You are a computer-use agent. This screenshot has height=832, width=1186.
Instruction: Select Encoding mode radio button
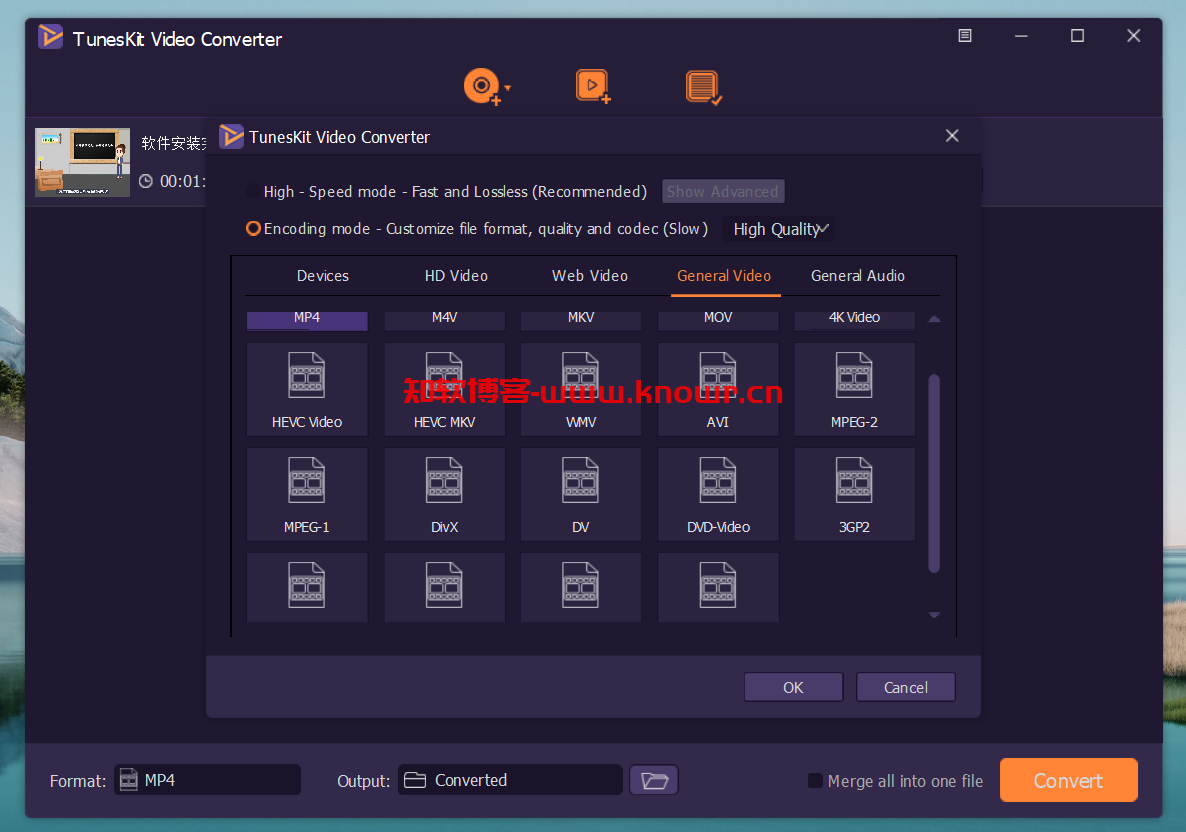(x=253, y=228)
